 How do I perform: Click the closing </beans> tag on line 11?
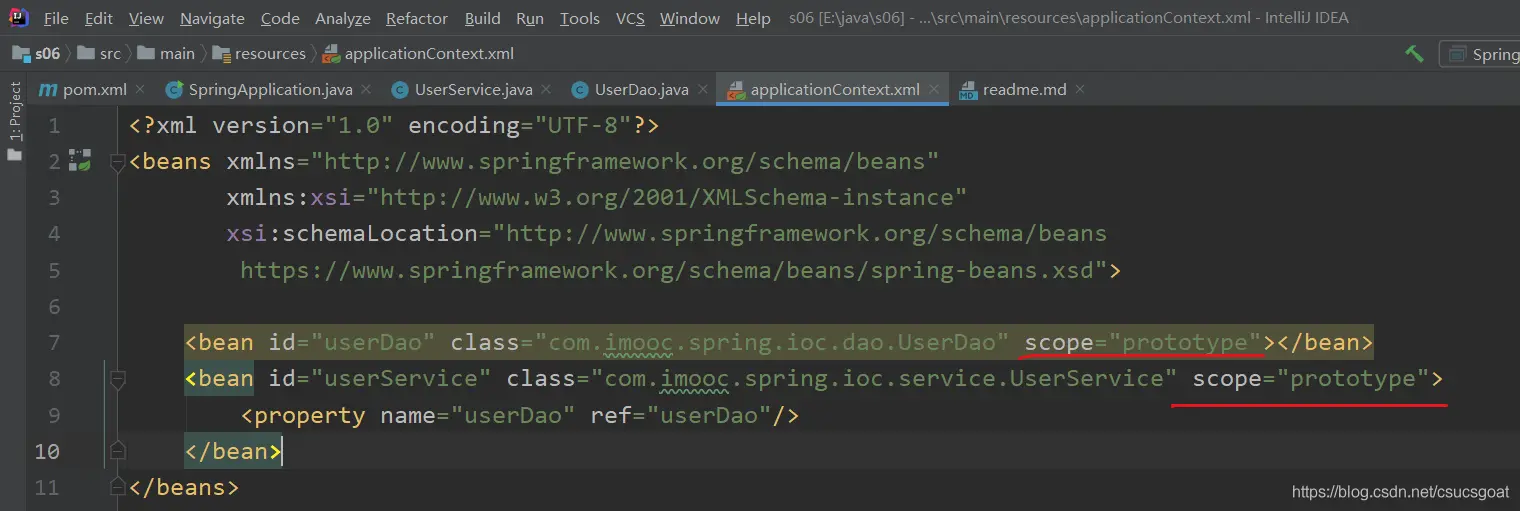coord(184,487)
